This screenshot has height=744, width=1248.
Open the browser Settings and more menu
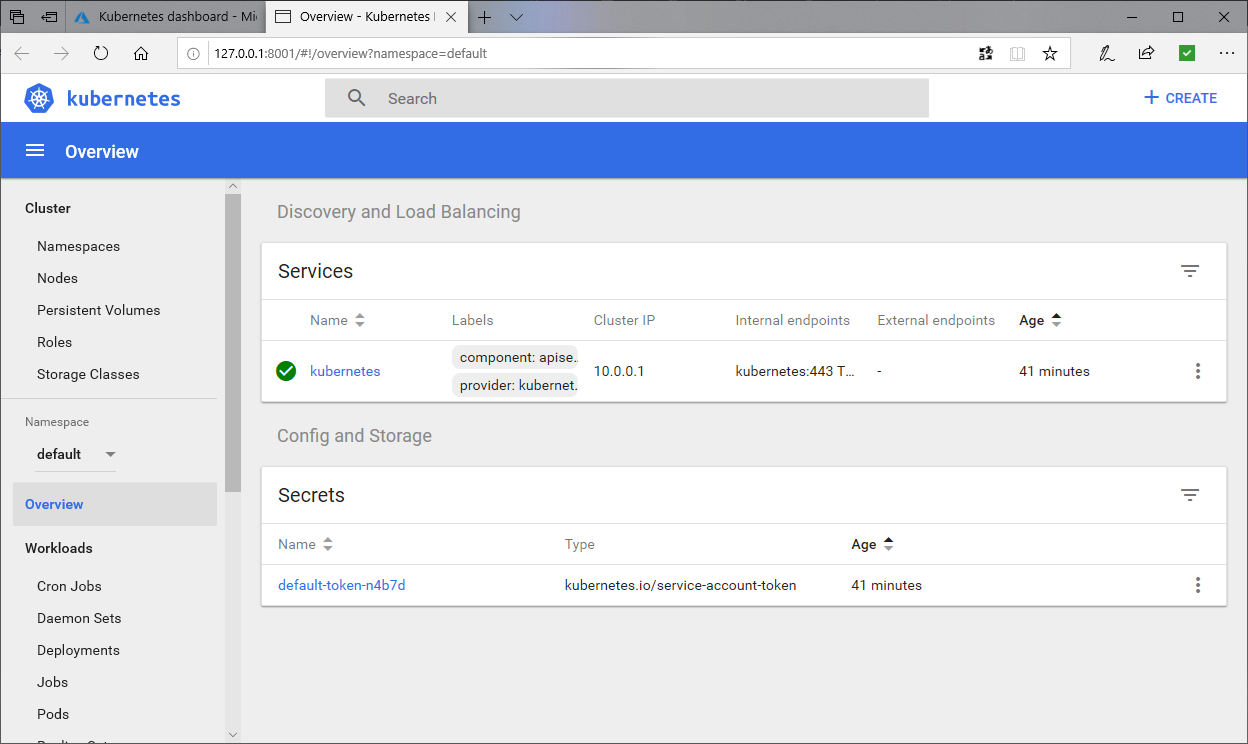[x=1227, y=53]
